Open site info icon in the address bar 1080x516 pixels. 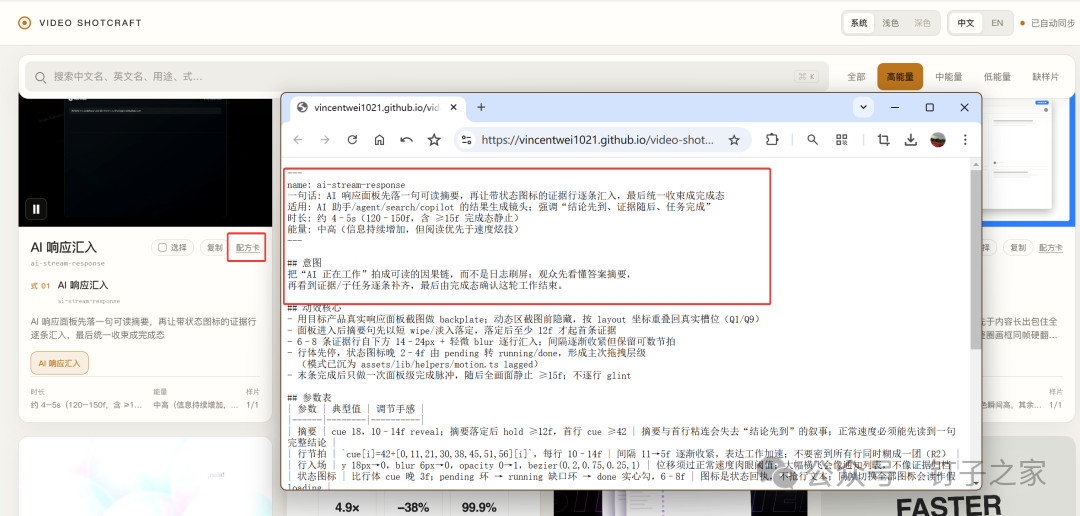(x=467, y=140)
